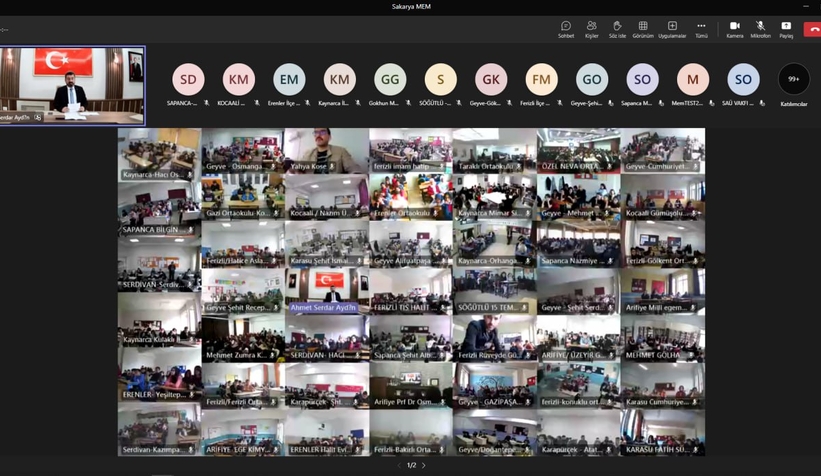Screen dimensions: 821x476
Task: Open the Sohbet chat panel
Action: click(x=565, y=28)
